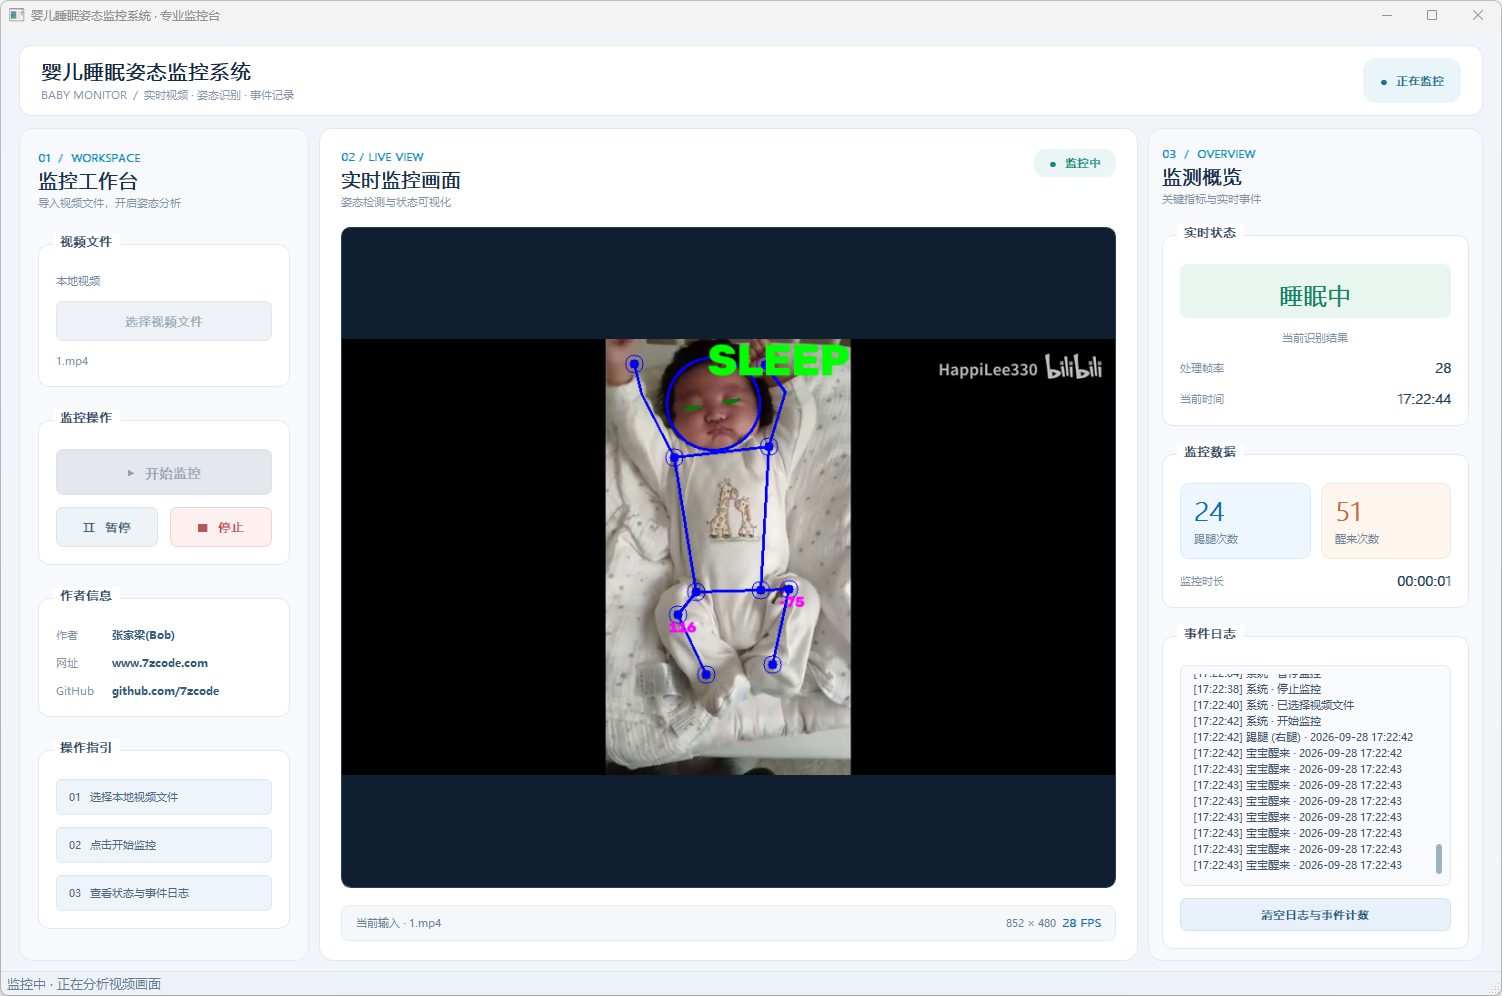The image size is (1502, 996).
Task: Click the live video monitoring frame
Action: (728, 557)
